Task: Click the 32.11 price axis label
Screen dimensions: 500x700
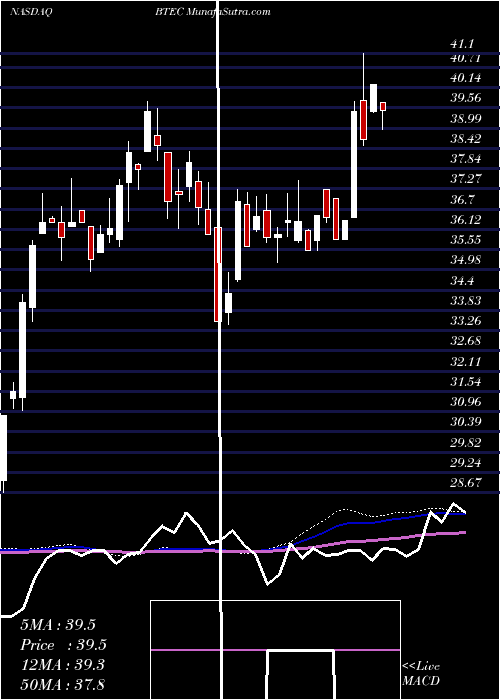Action: coord(466,361)
